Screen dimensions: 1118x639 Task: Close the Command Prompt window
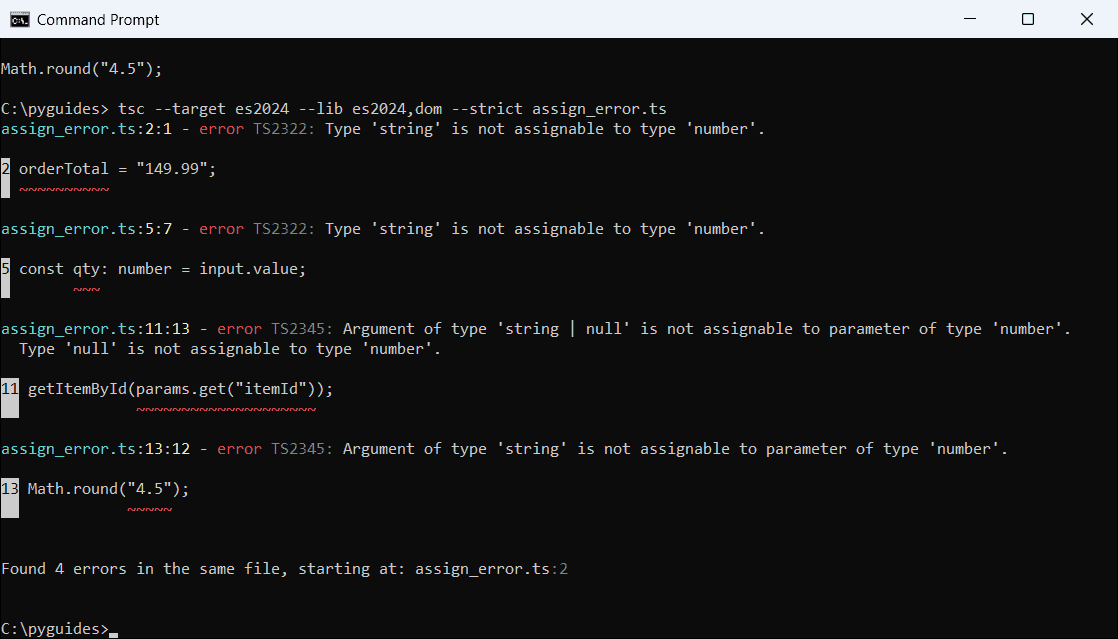(1087, 19)
